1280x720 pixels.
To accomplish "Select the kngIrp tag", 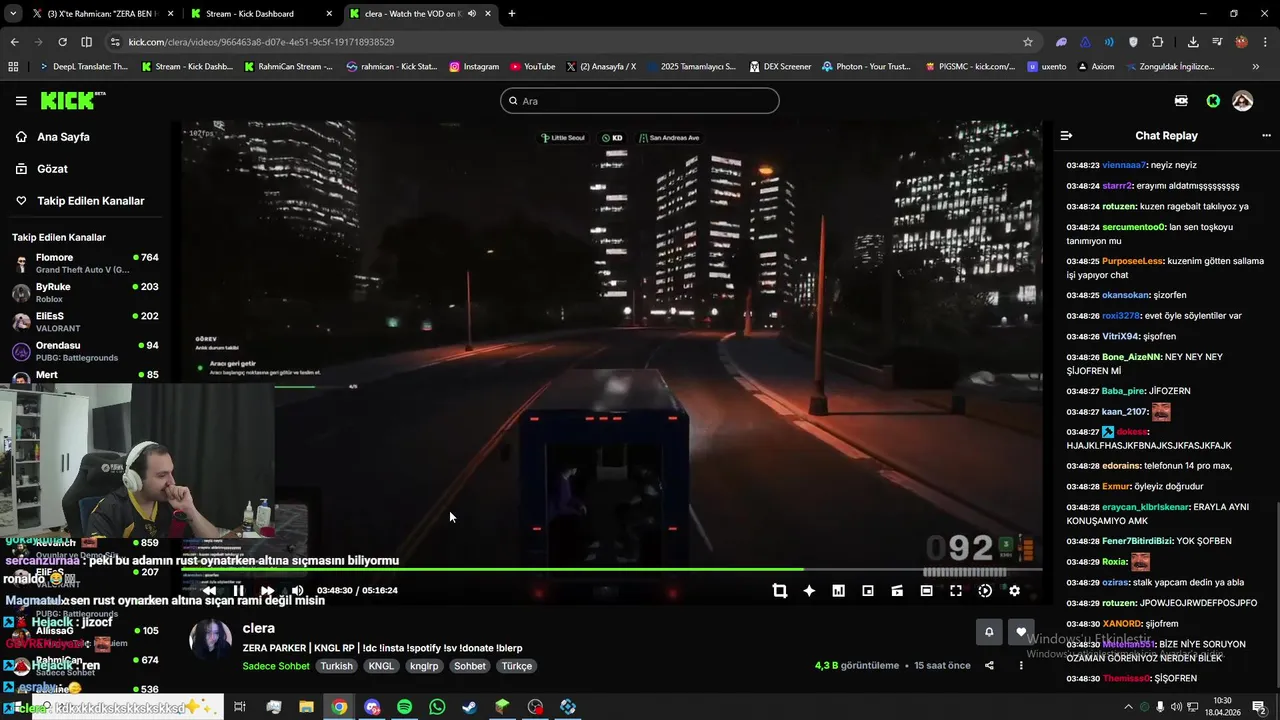I will click(x=424, y=666).
